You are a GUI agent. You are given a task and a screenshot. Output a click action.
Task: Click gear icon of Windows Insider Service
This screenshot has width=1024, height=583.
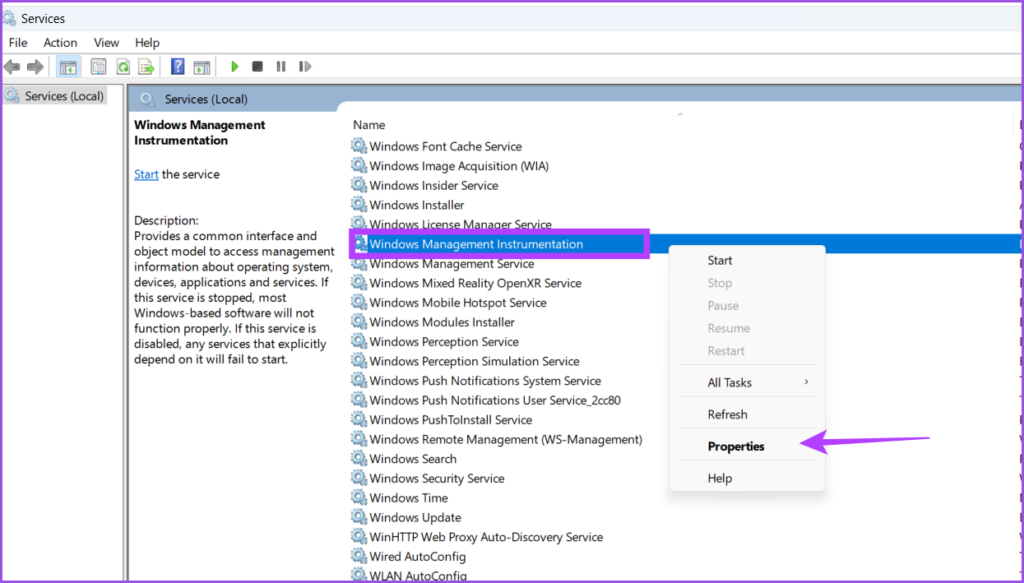tap(359, 185)
